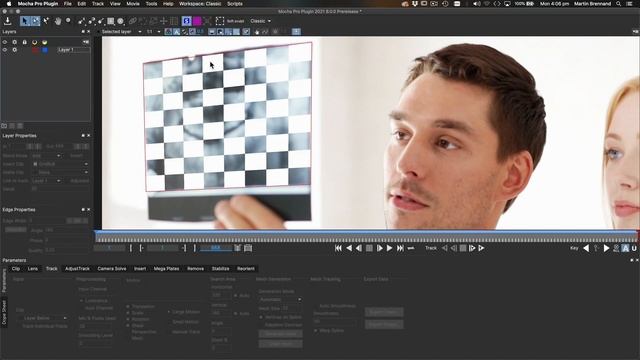Select the Pan hand tool
The image size is (640, 360).
coord(58,21)
